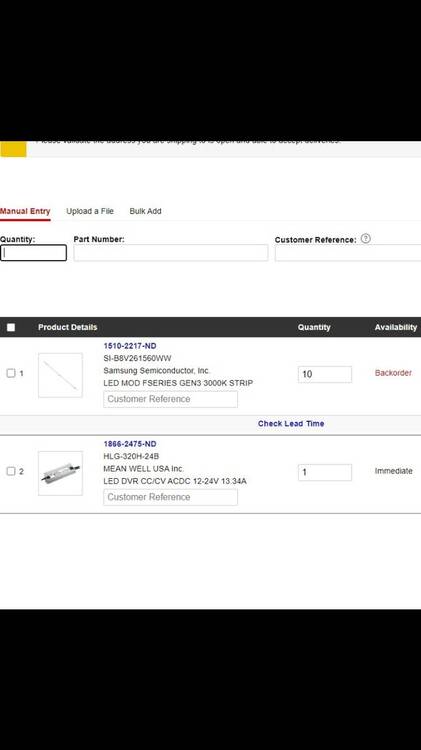Image resolution: width=421 pixels, height=750 pixels.
Task: Click the top Customer Reference input field
Action: [348, 253]
